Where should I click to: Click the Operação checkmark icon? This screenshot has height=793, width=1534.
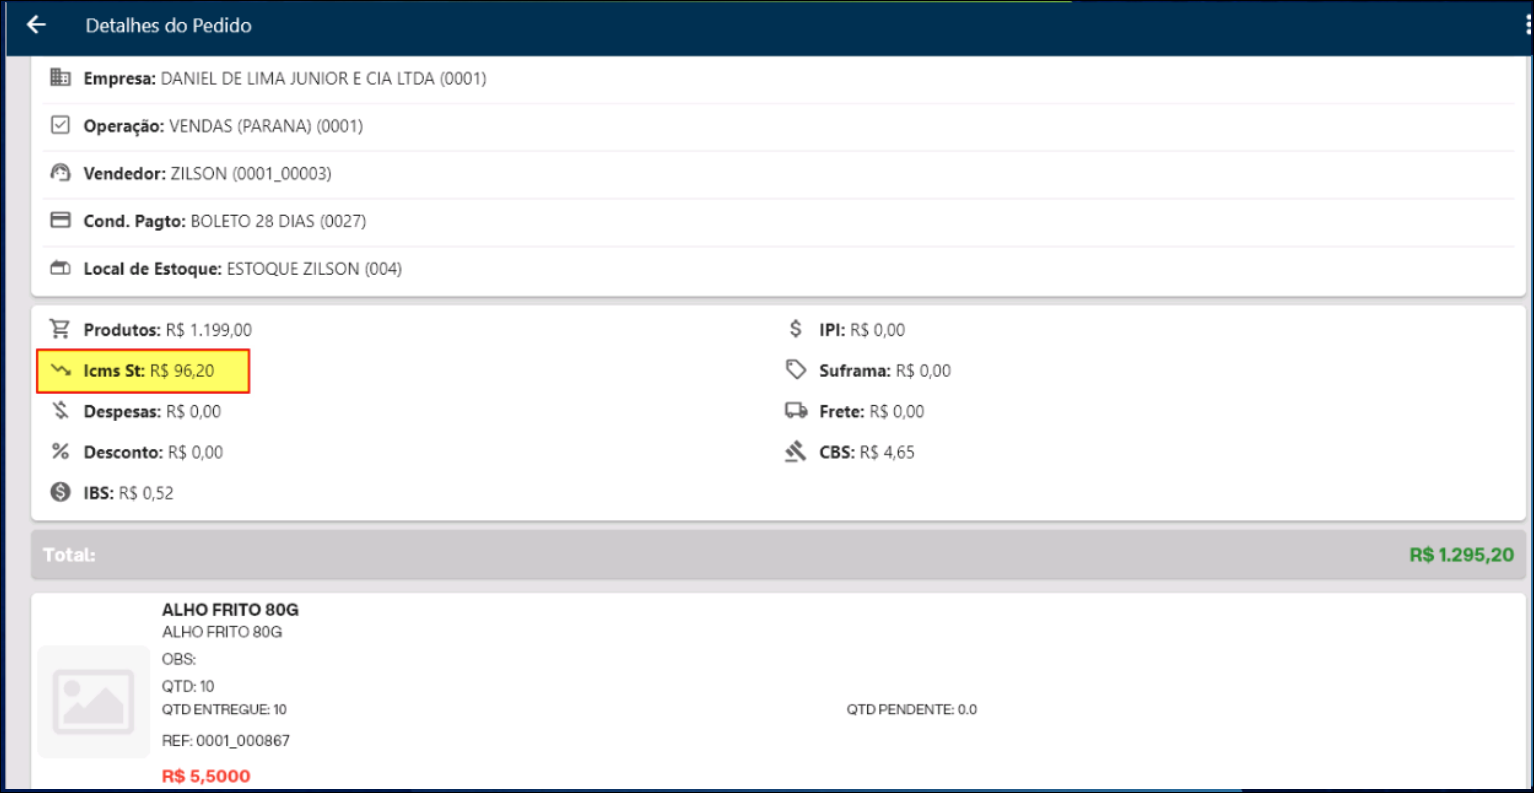[x=61, y=125]
